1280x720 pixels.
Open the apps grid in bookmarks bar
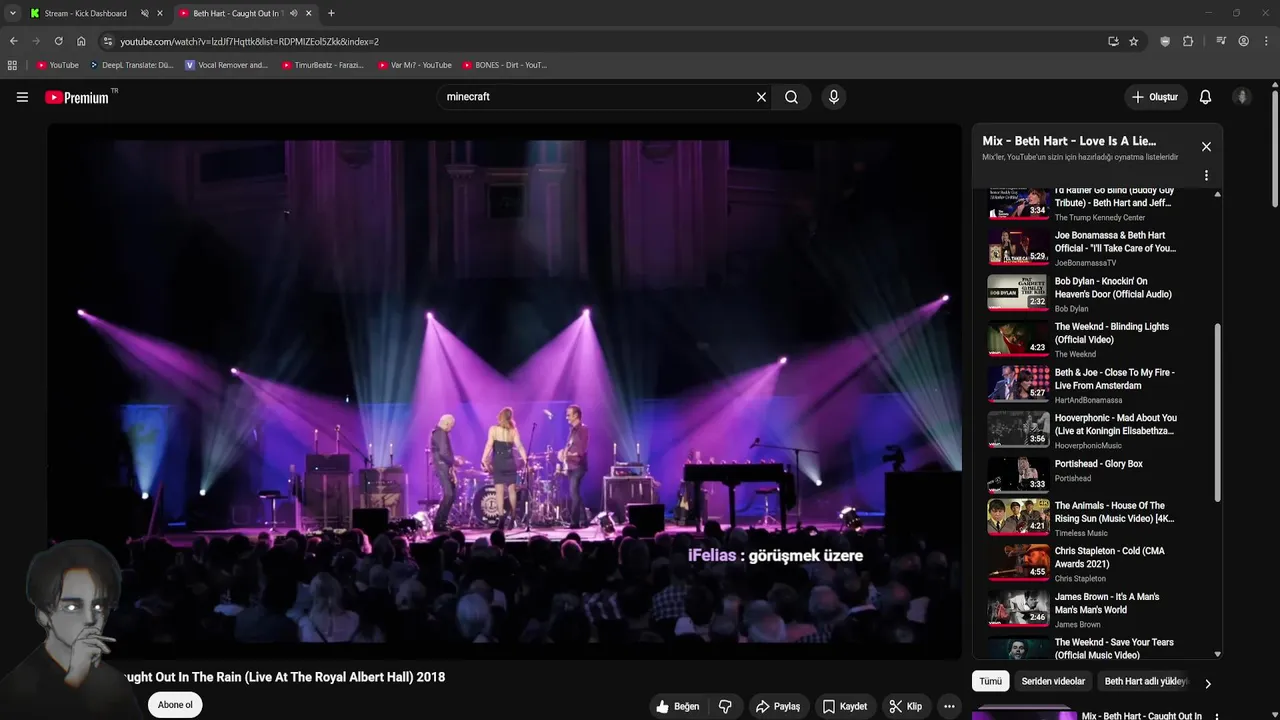[x=12, y=65]
